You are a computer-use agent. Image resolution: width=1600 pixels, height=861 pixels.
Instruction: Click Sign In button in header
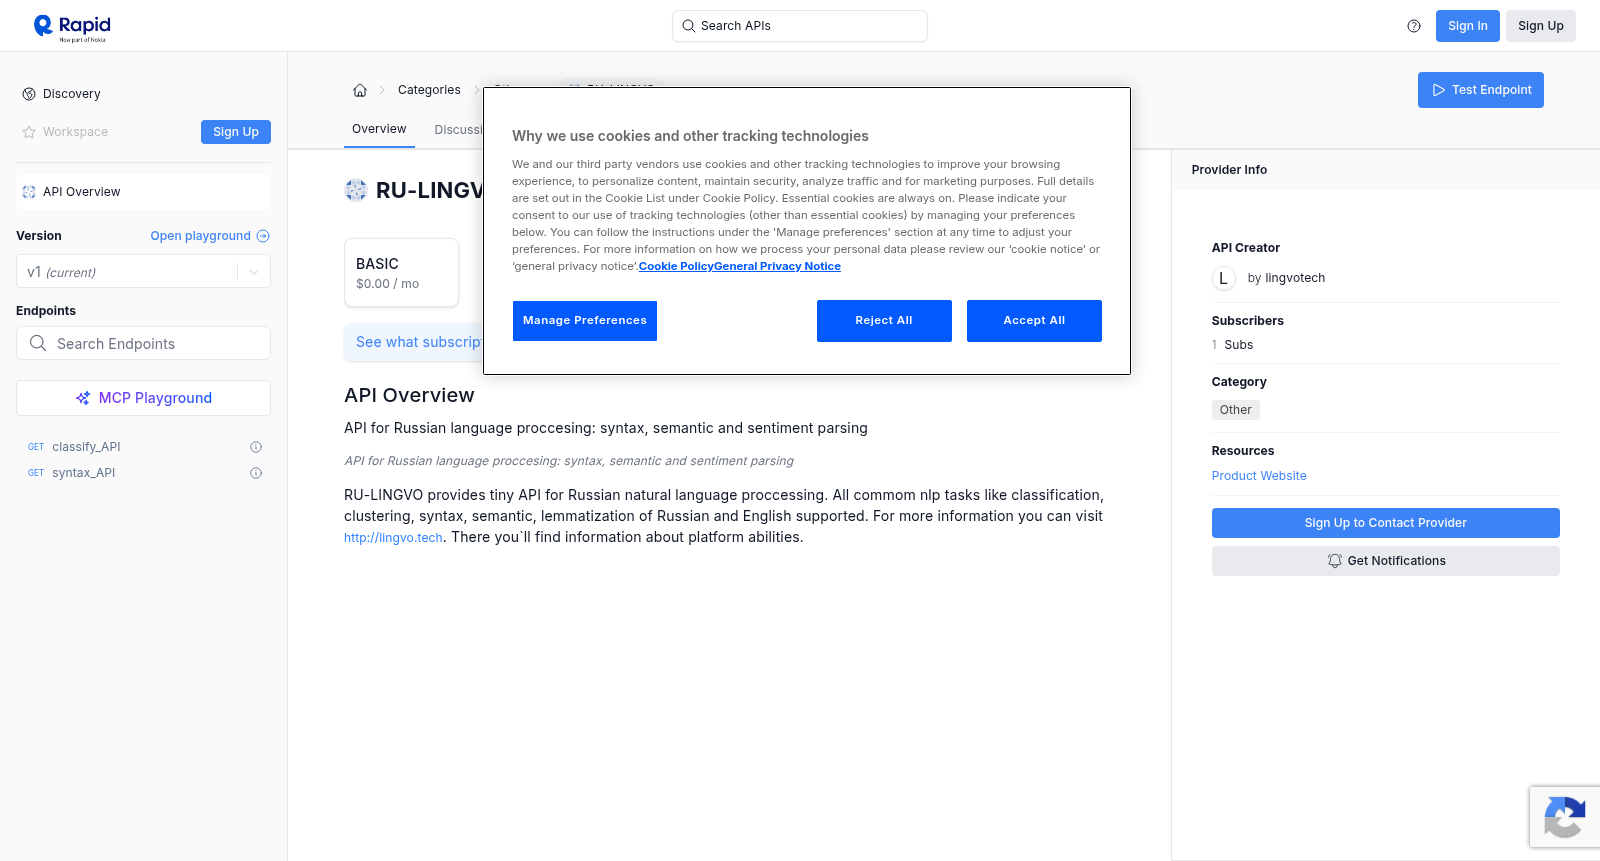(x=1467, y=26)
